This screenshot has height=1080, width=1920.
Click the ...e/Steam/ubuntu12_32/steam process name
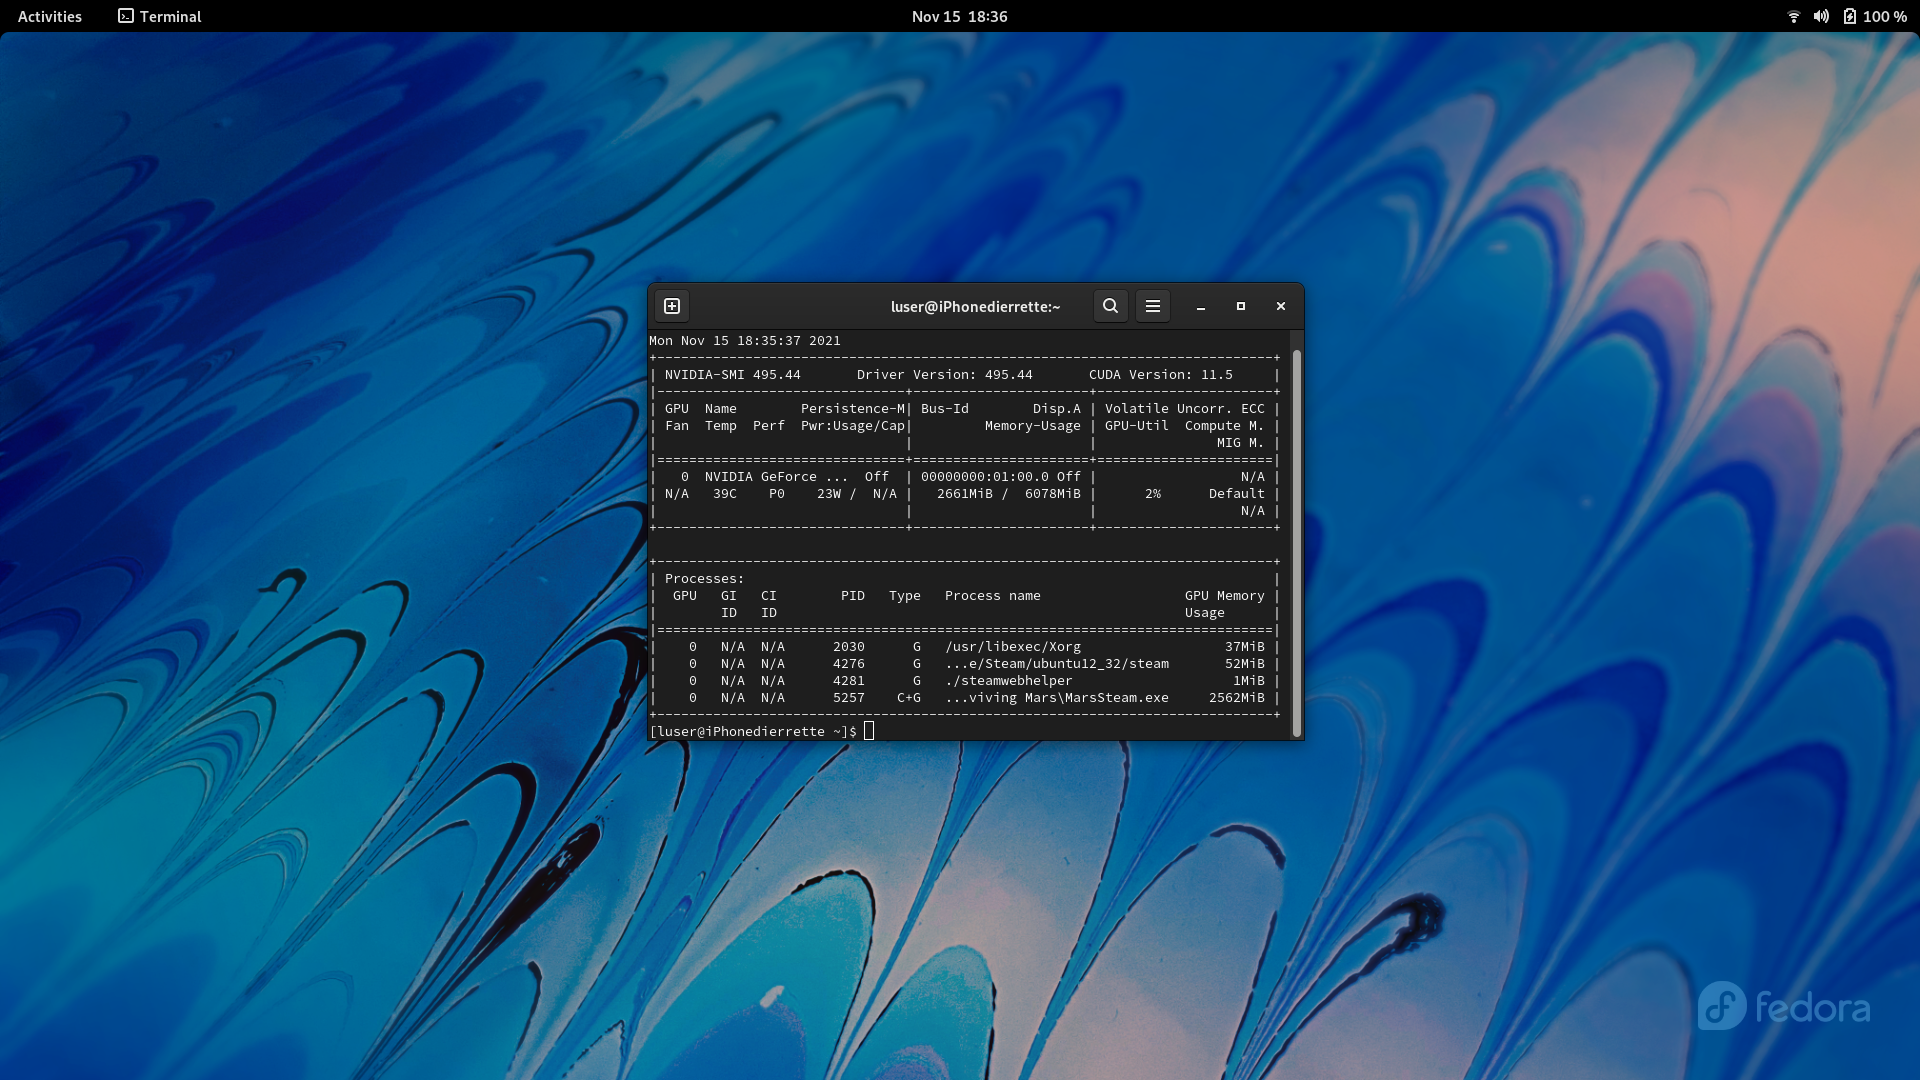[1057, 664]
